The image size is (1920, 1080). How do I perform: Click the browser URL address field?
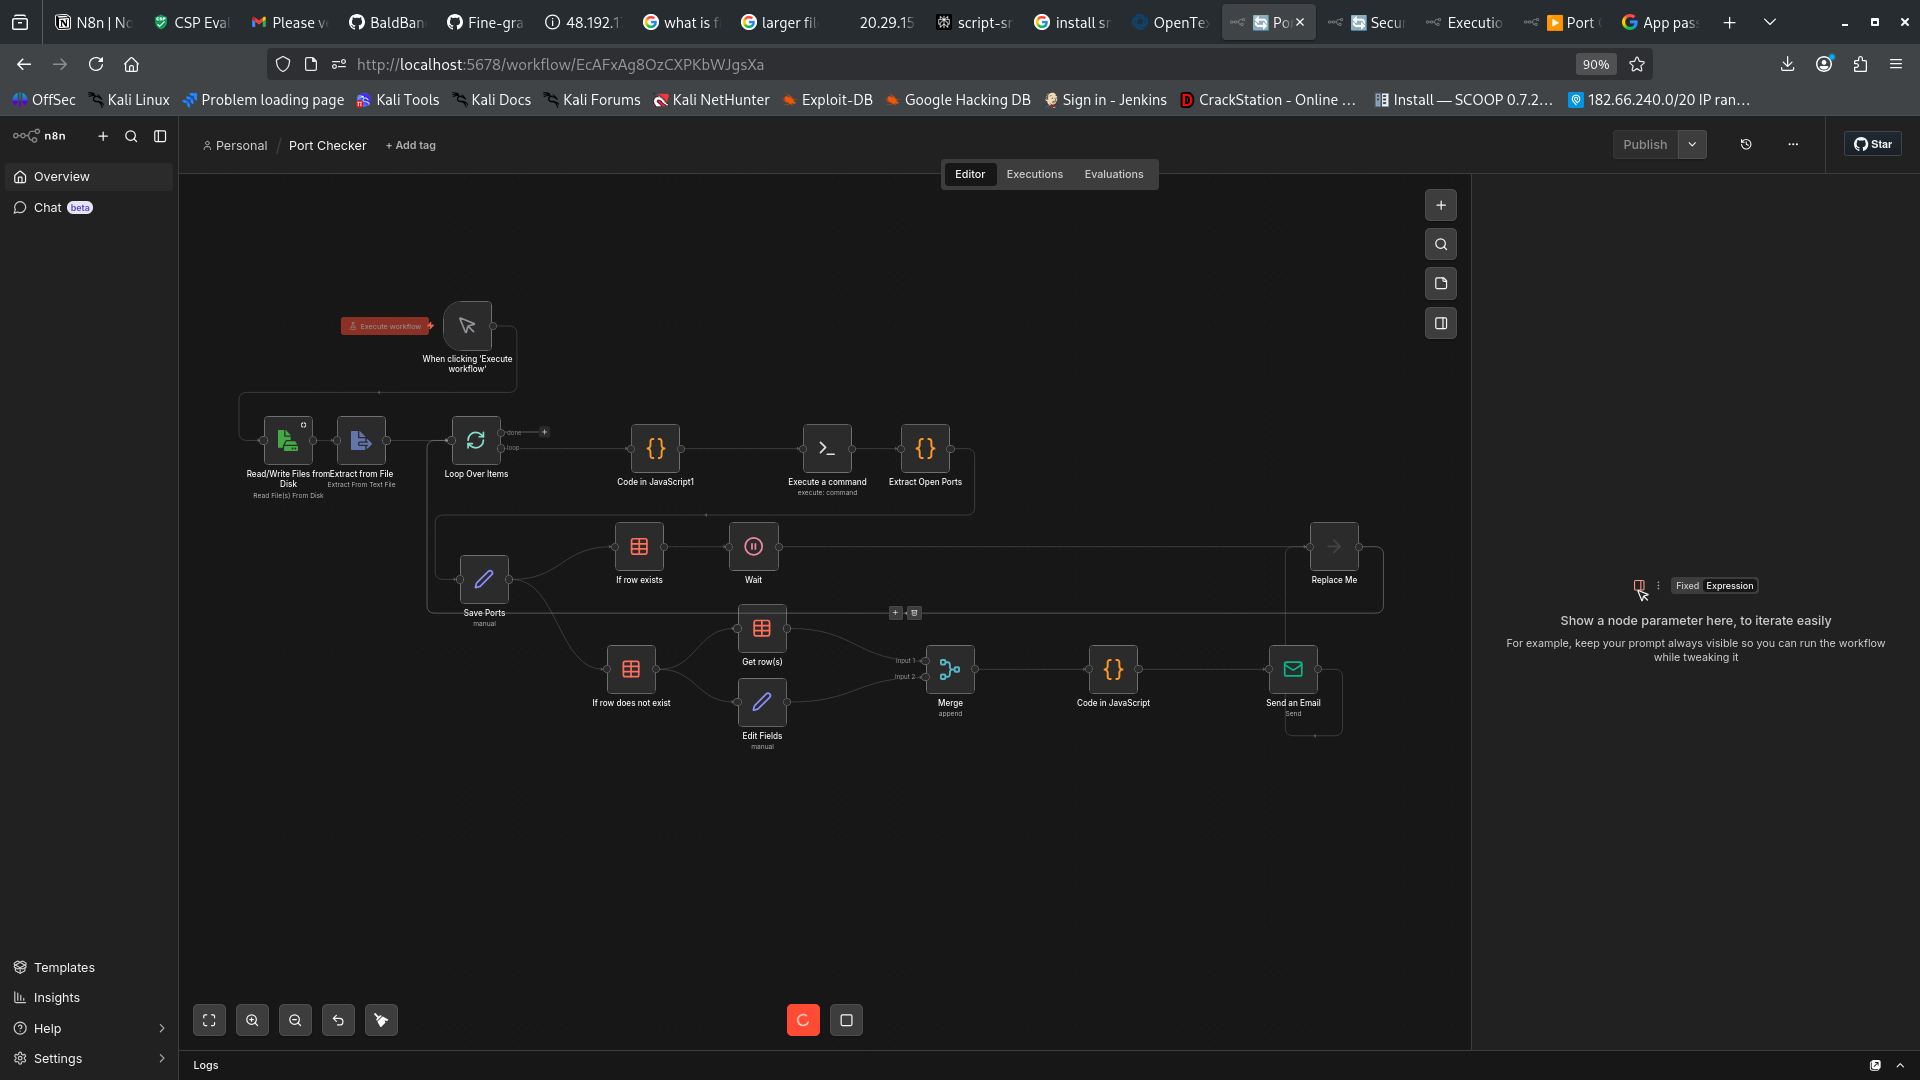coord(960,65)
